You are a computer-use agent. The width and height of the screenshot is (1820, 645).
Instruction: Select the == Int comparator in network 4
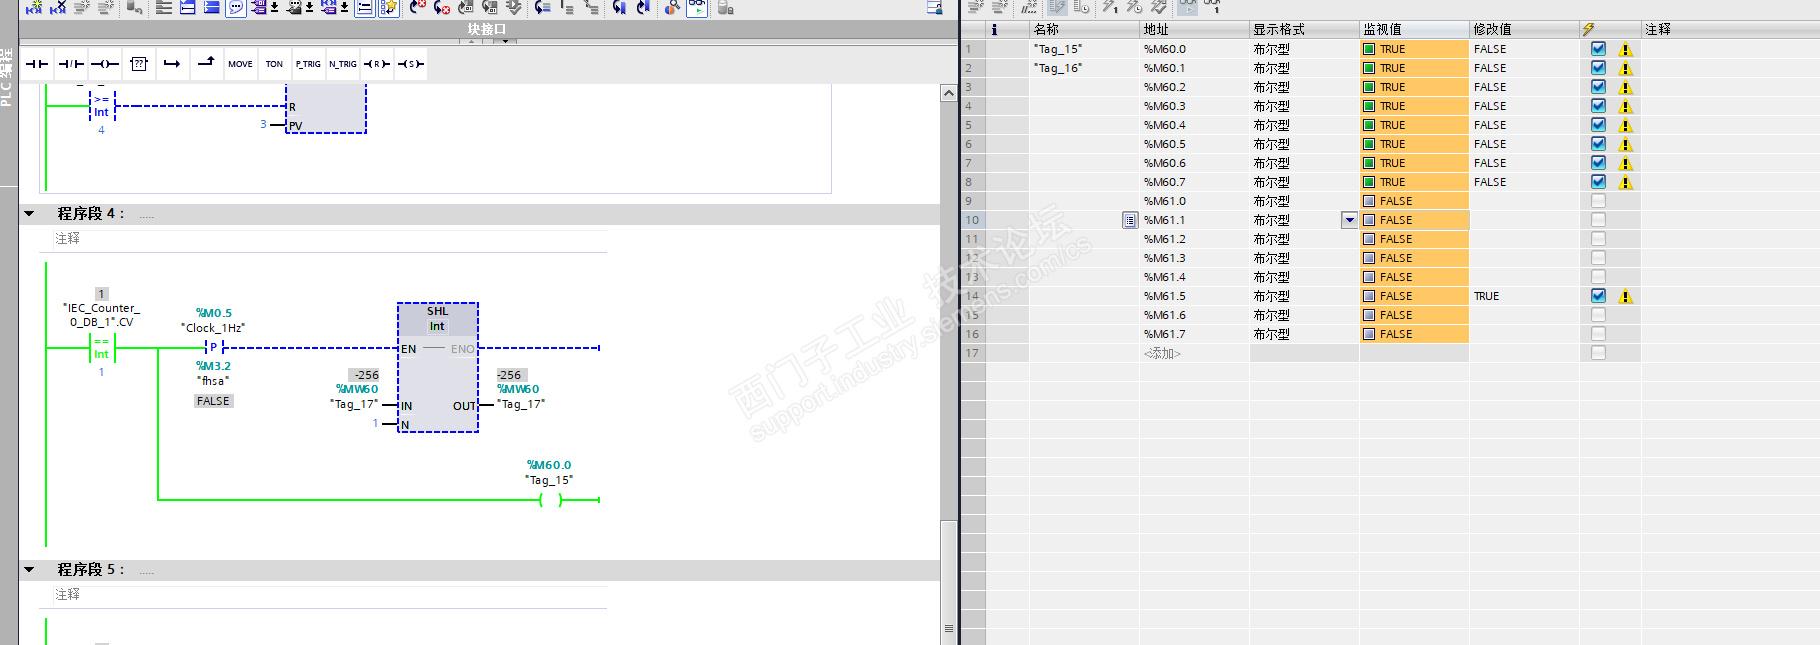click(x=101, y=348)
